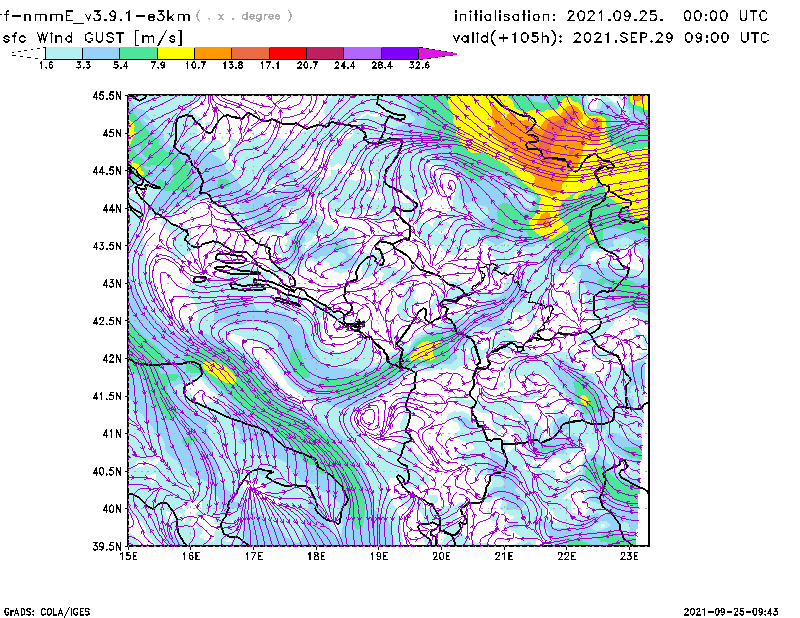
Task: Click the '44.5N' latitude label
Action: (107, 170)
